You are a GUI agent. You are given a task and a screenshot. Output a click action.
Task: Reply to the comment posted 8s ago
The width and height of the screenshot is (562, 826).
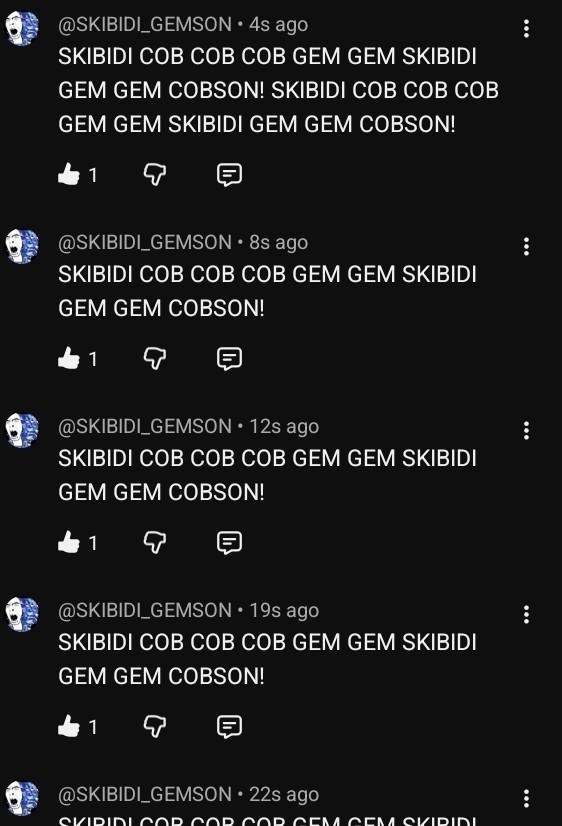[230, 359]
